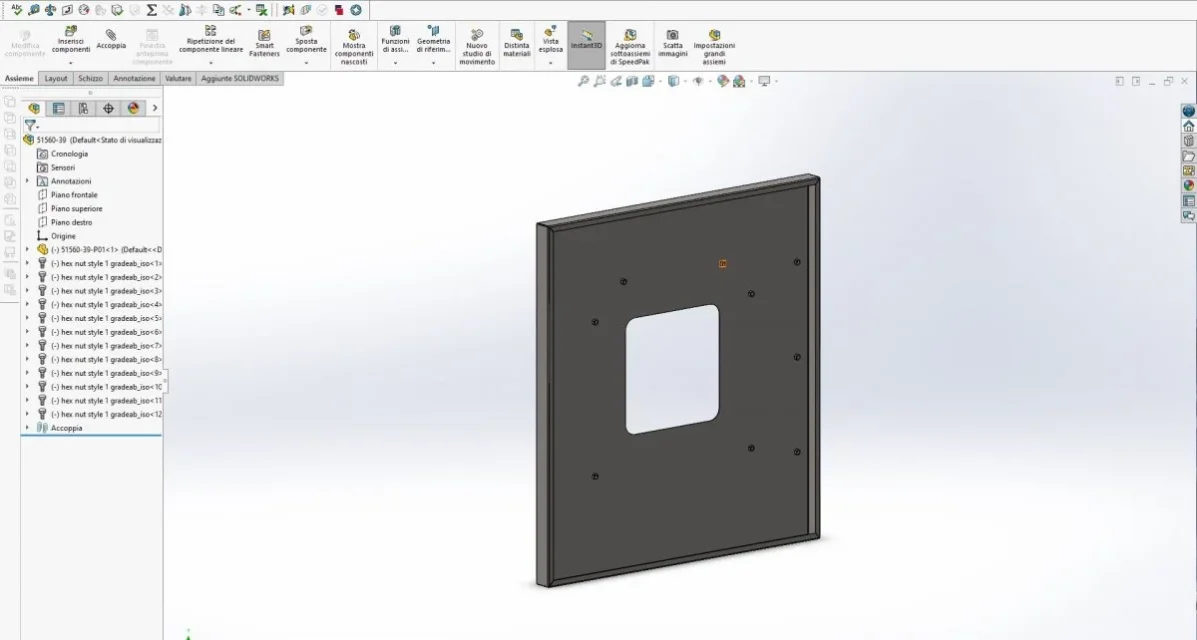Switch to the Annotazione tab
The width and height of the screenshot is (1197, 640).
point(134,79)
